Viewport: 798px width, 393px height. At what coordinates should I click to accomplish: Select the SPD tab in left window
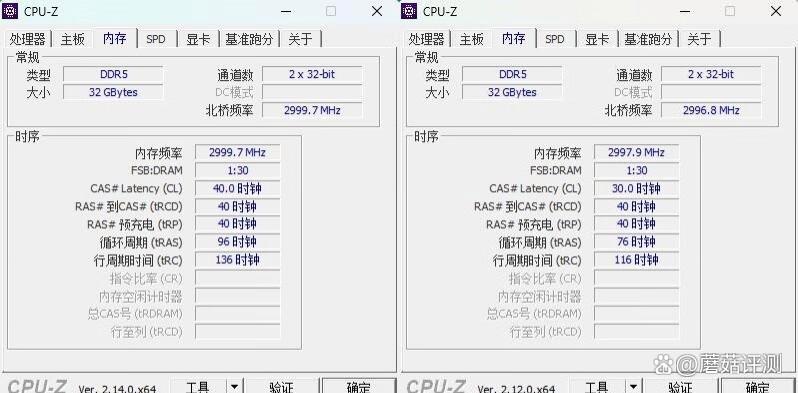156,39
